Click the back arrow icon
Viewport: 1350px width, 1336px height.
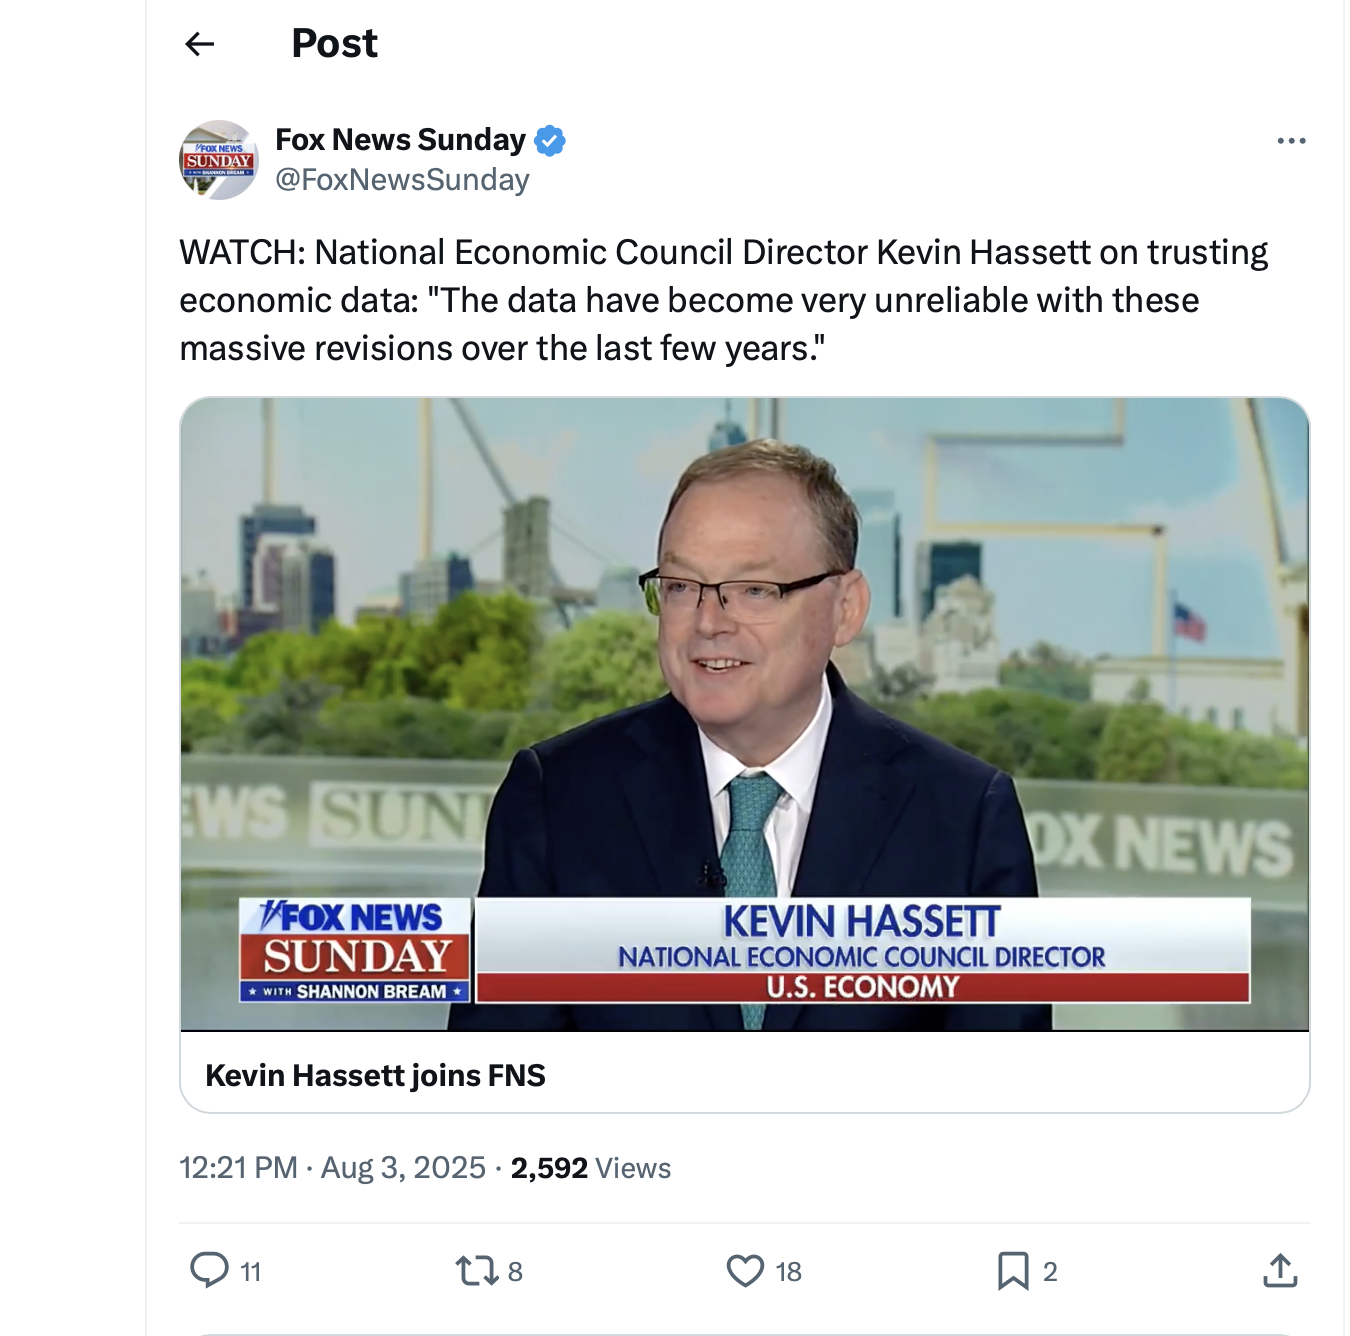coord(200,43)
